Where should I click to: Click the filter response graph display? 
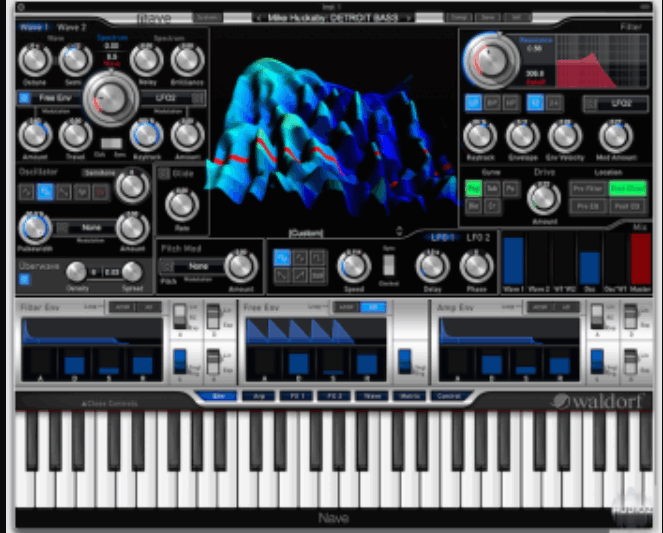[603, 61]
